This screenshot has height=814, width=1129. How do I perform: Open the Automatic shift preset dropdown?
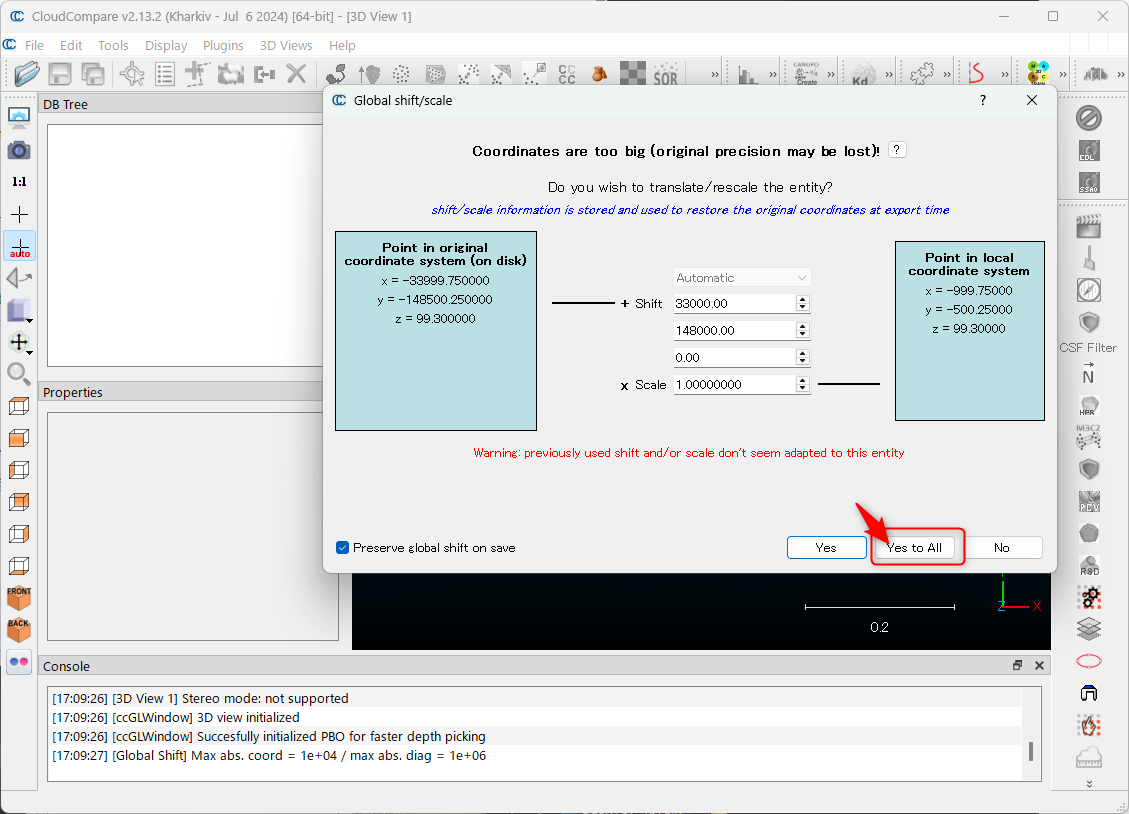tap(741, 278)
